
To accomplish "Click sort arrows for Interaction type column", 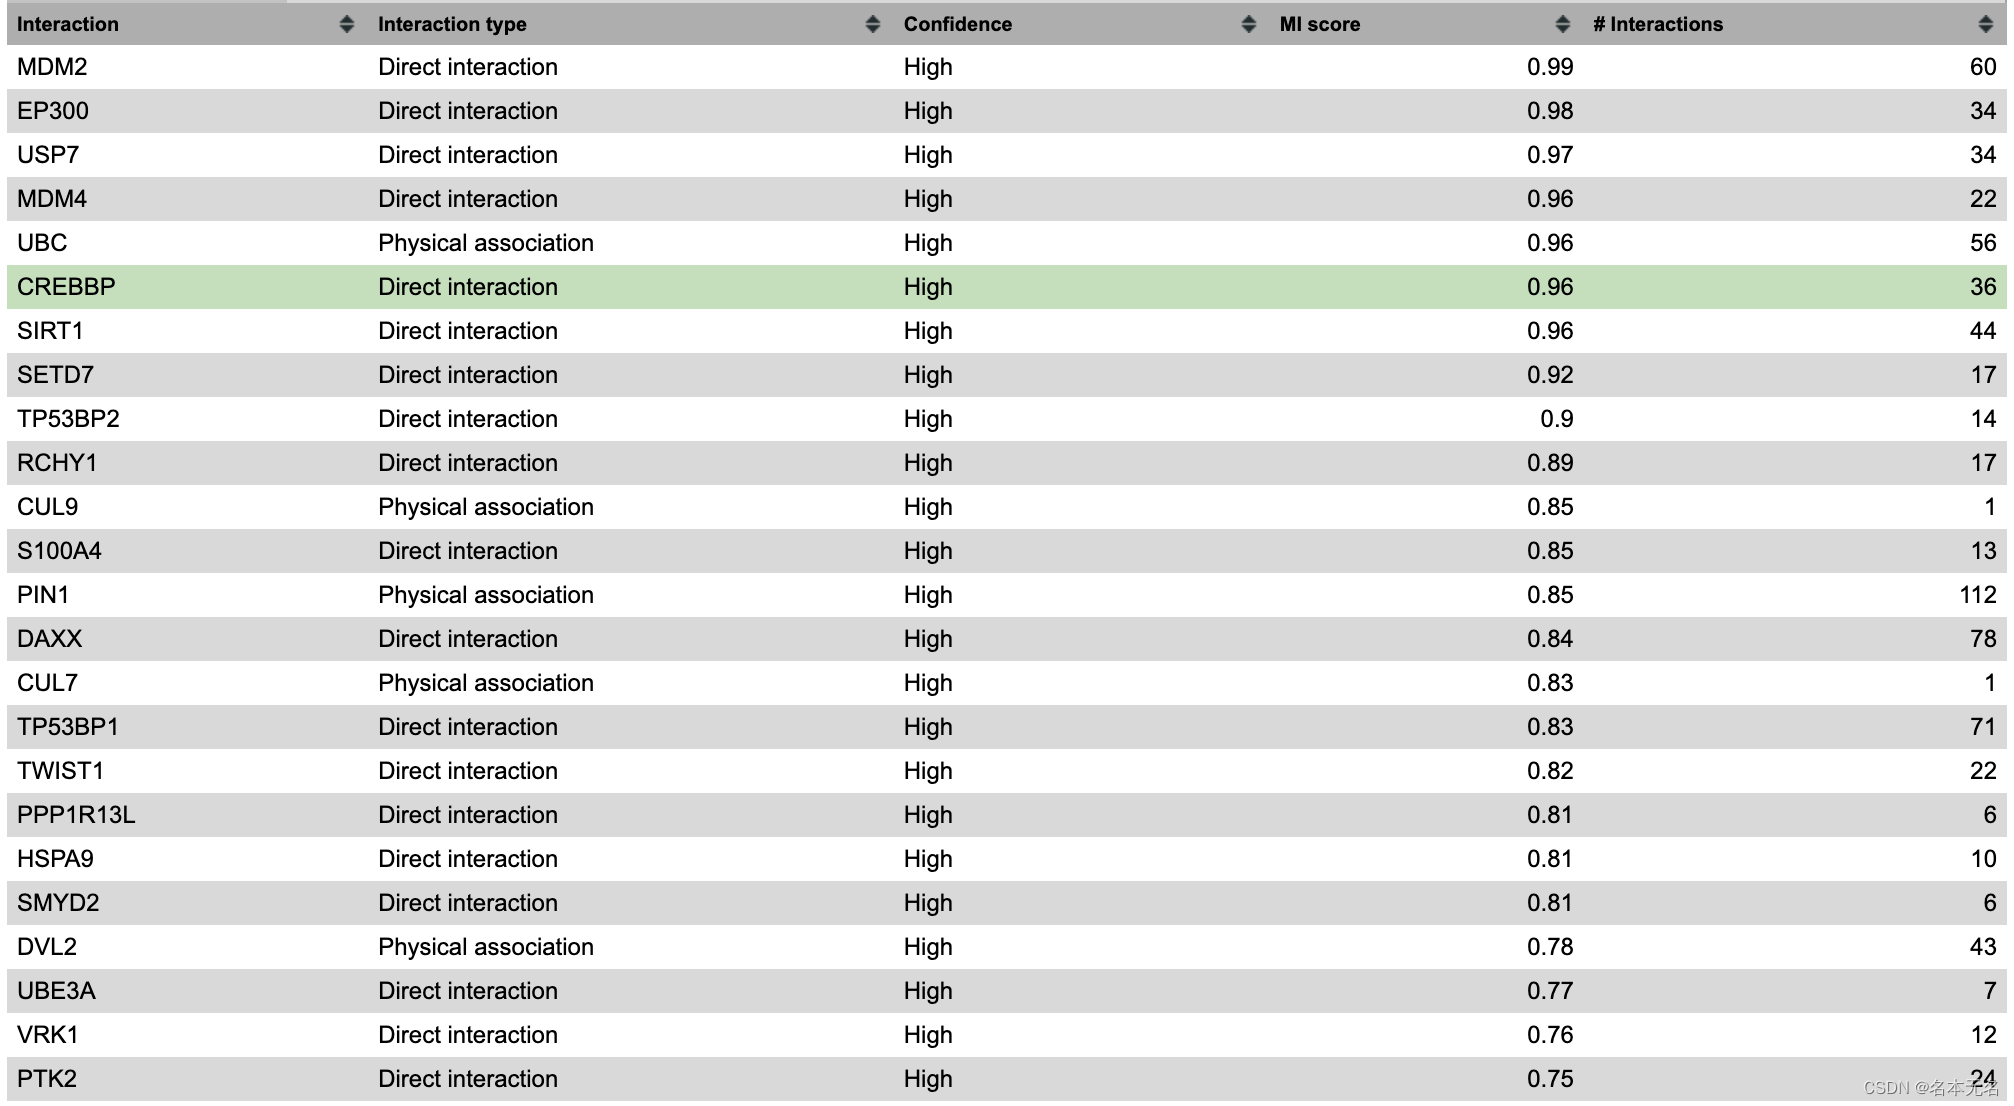I will click(872, 24).
